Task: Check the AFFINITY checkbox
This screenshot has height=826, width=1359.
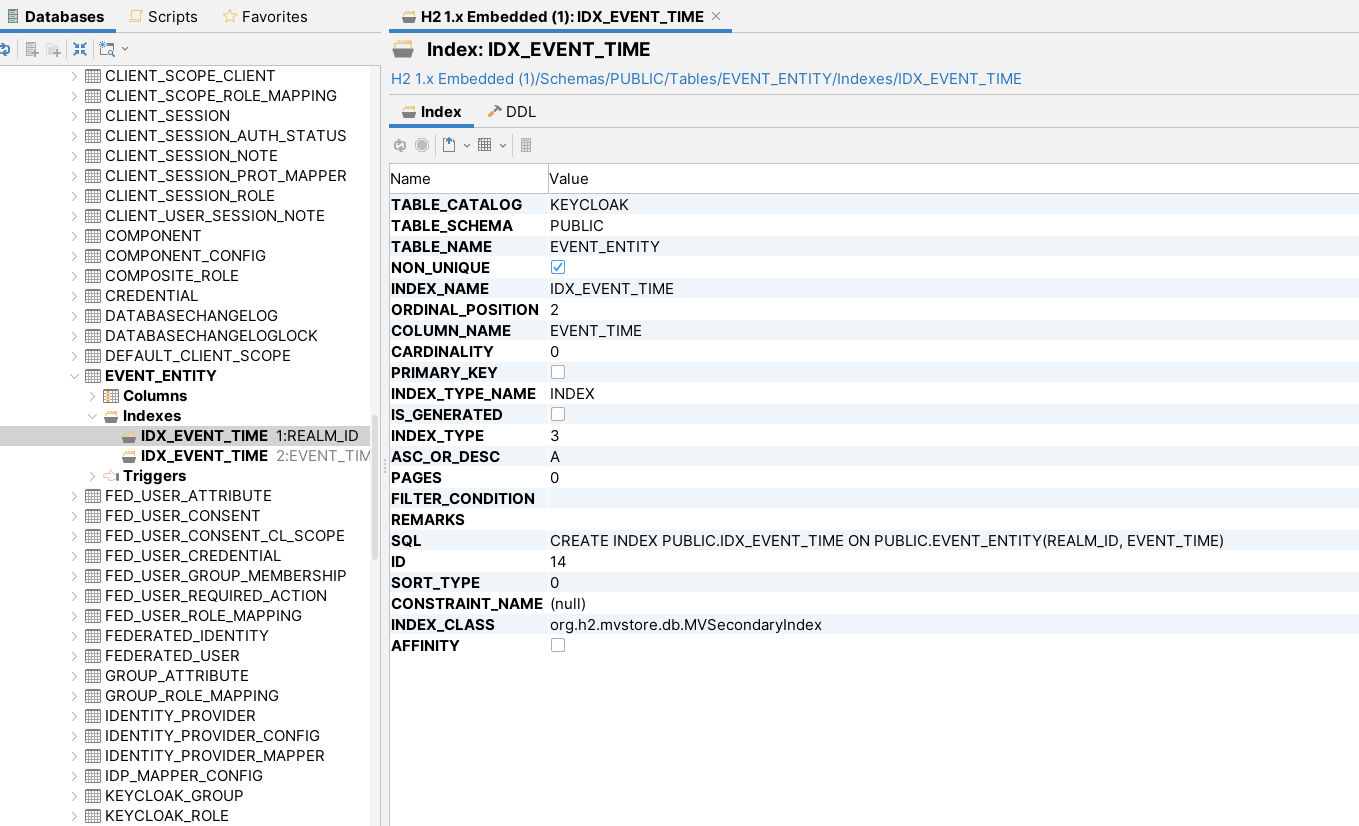Action: (x=557, y=644)
